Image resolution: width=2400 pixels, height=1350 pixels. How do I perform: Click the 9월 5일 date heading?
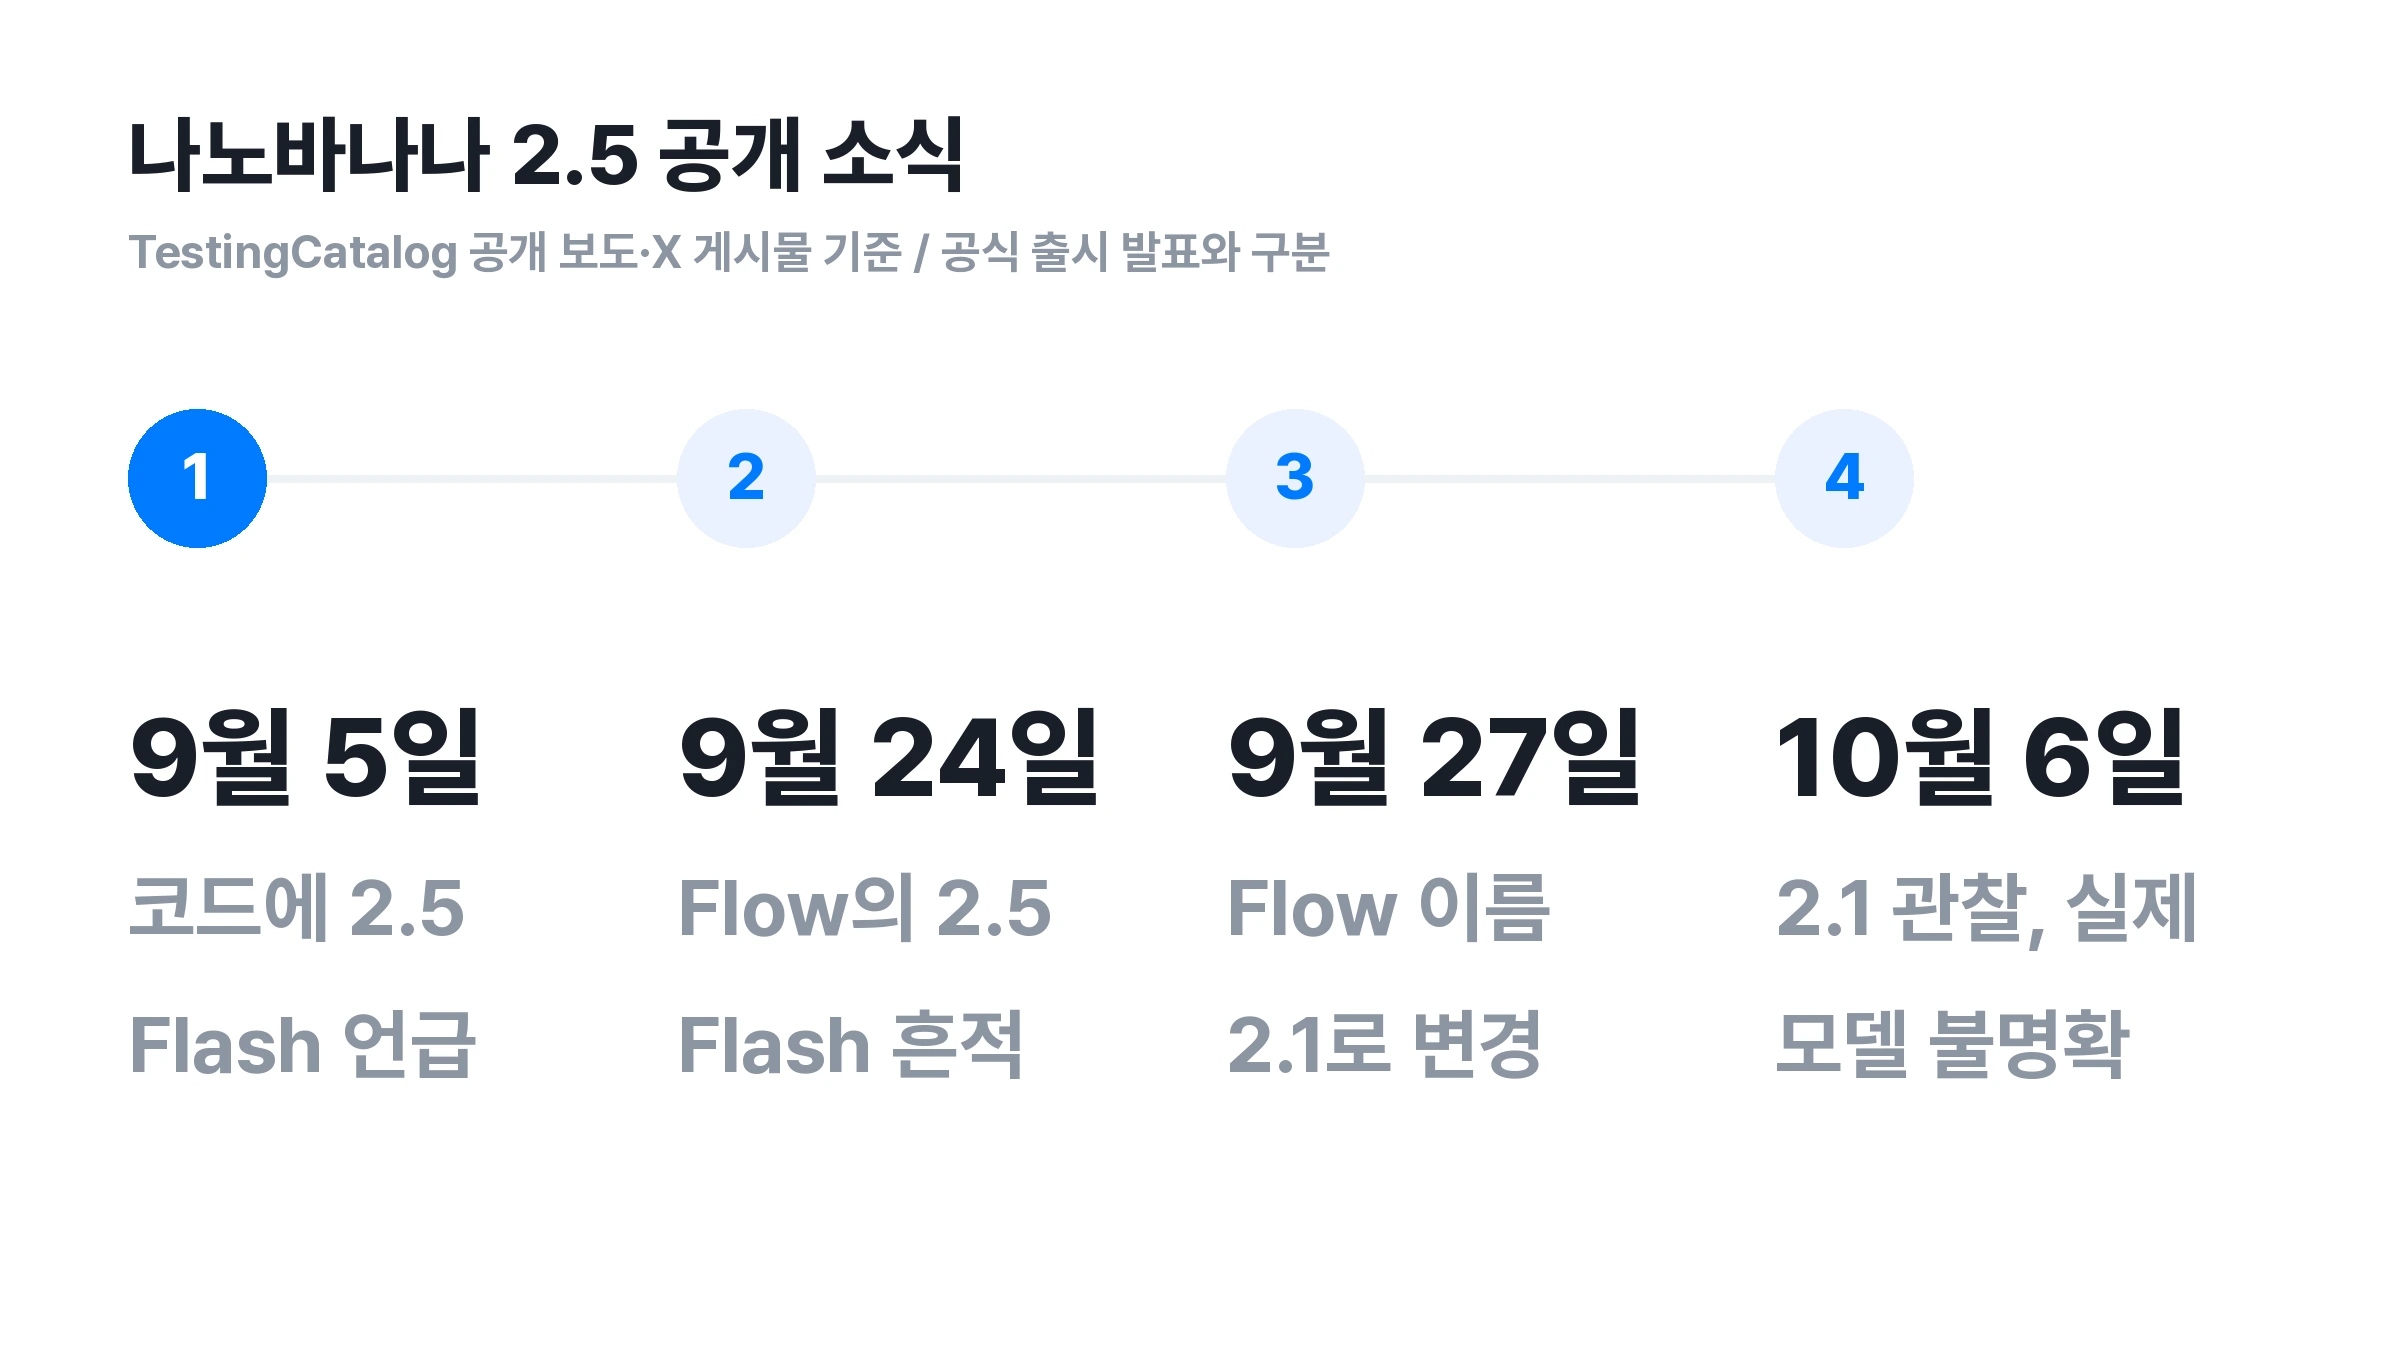tap(306, 757)
